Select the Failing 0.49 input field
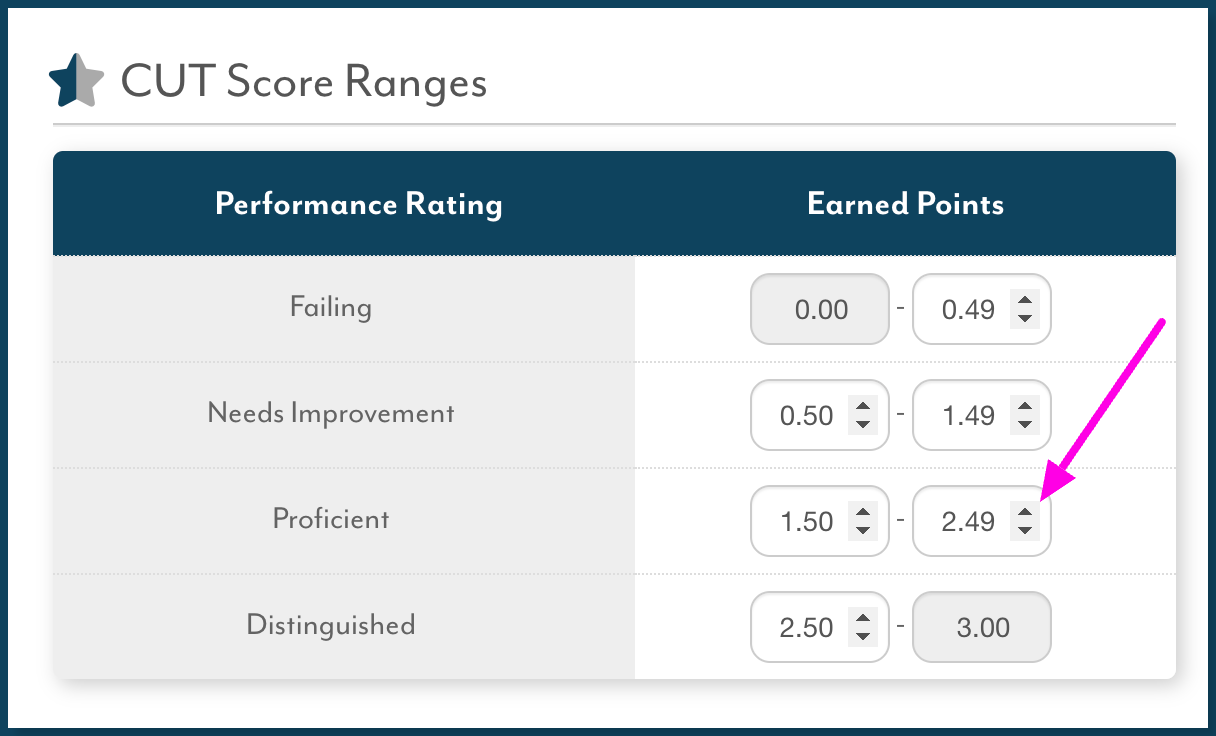The image size is (1216, 736). [x=982, y=309]
